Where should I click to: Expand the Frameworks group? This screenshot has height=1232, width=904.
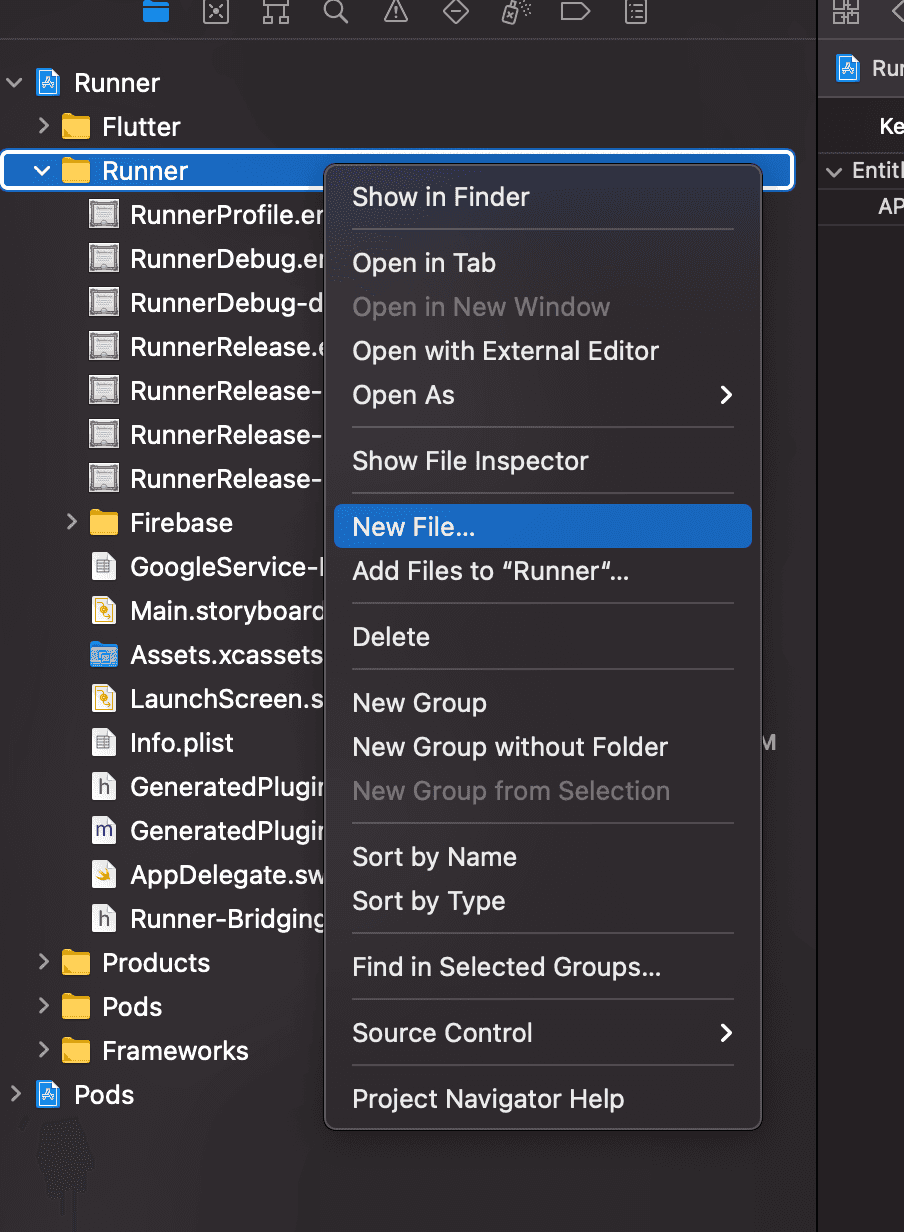pos(43,1051)
